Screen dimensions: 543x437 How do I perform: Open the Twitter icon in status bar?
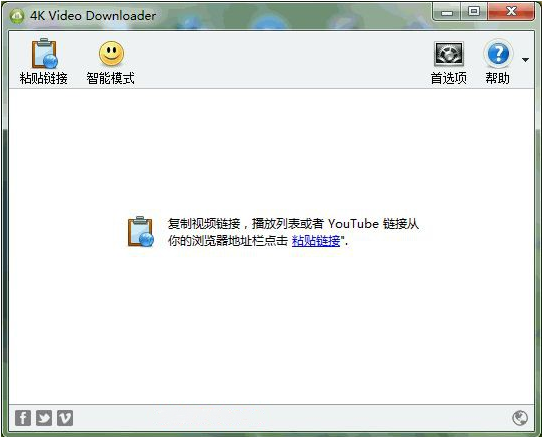tap(44, 418)
